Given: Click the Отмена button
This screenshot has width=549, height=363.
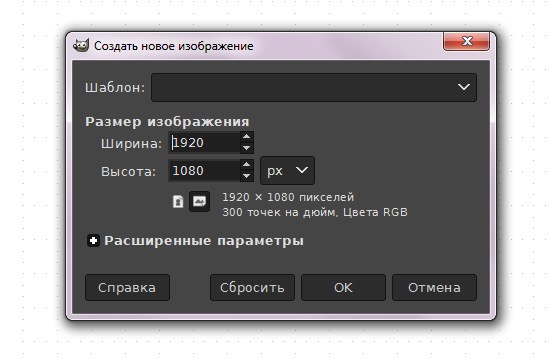Looking at the screenshot, I should click(434, 287).
